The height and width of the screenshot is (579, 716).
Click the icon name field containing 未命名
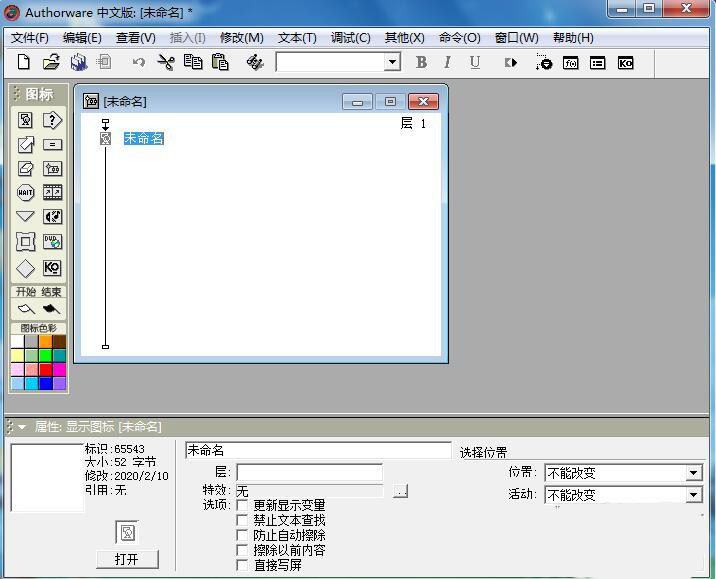(318, 450)
